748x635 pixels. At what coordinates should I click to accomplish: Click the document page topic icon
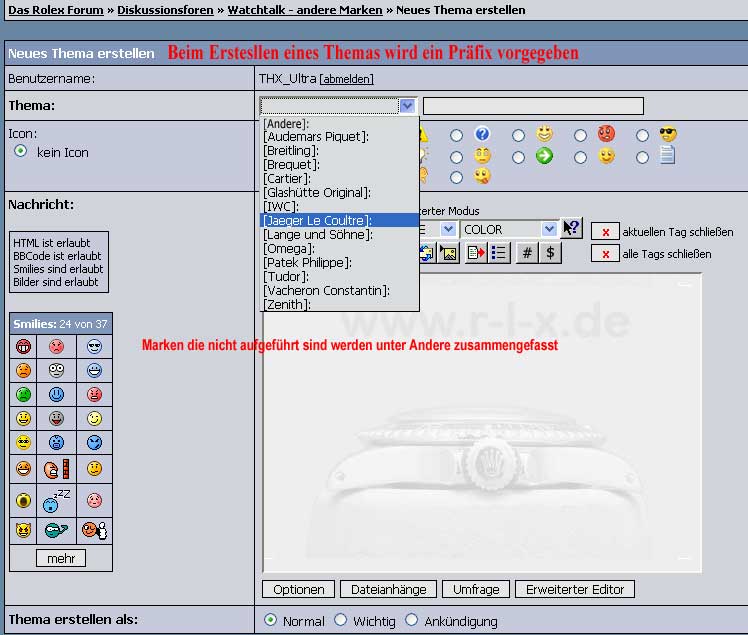pos(667,155)
